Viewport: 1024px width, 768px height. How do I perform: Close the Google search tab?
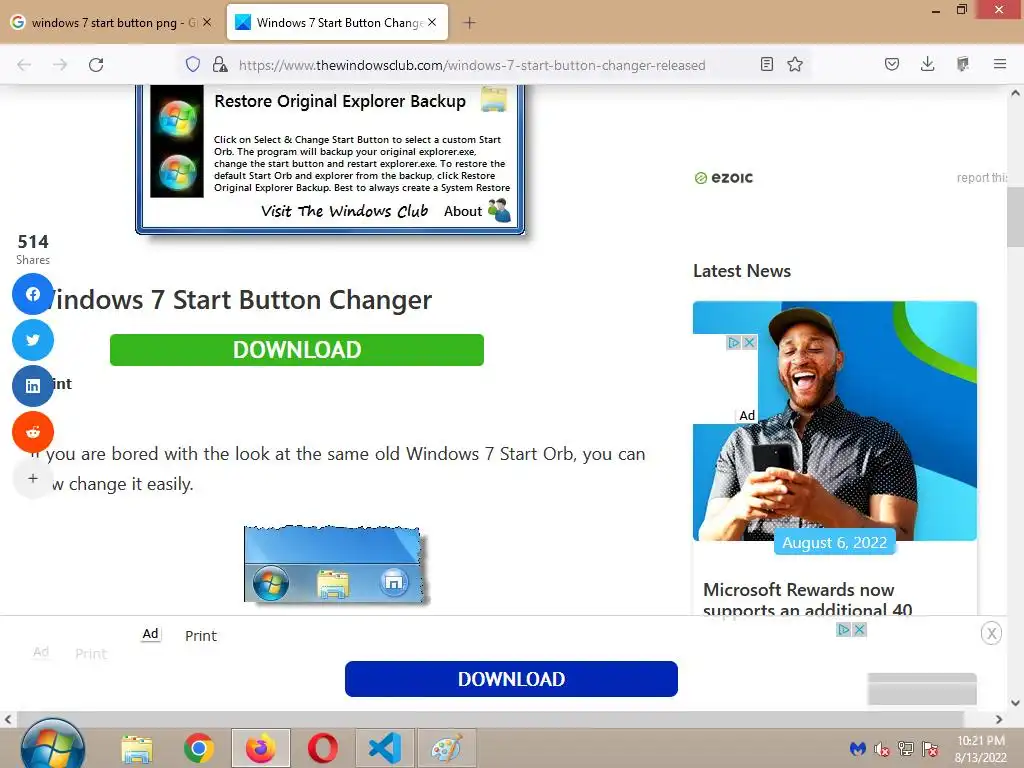[207, 22]
